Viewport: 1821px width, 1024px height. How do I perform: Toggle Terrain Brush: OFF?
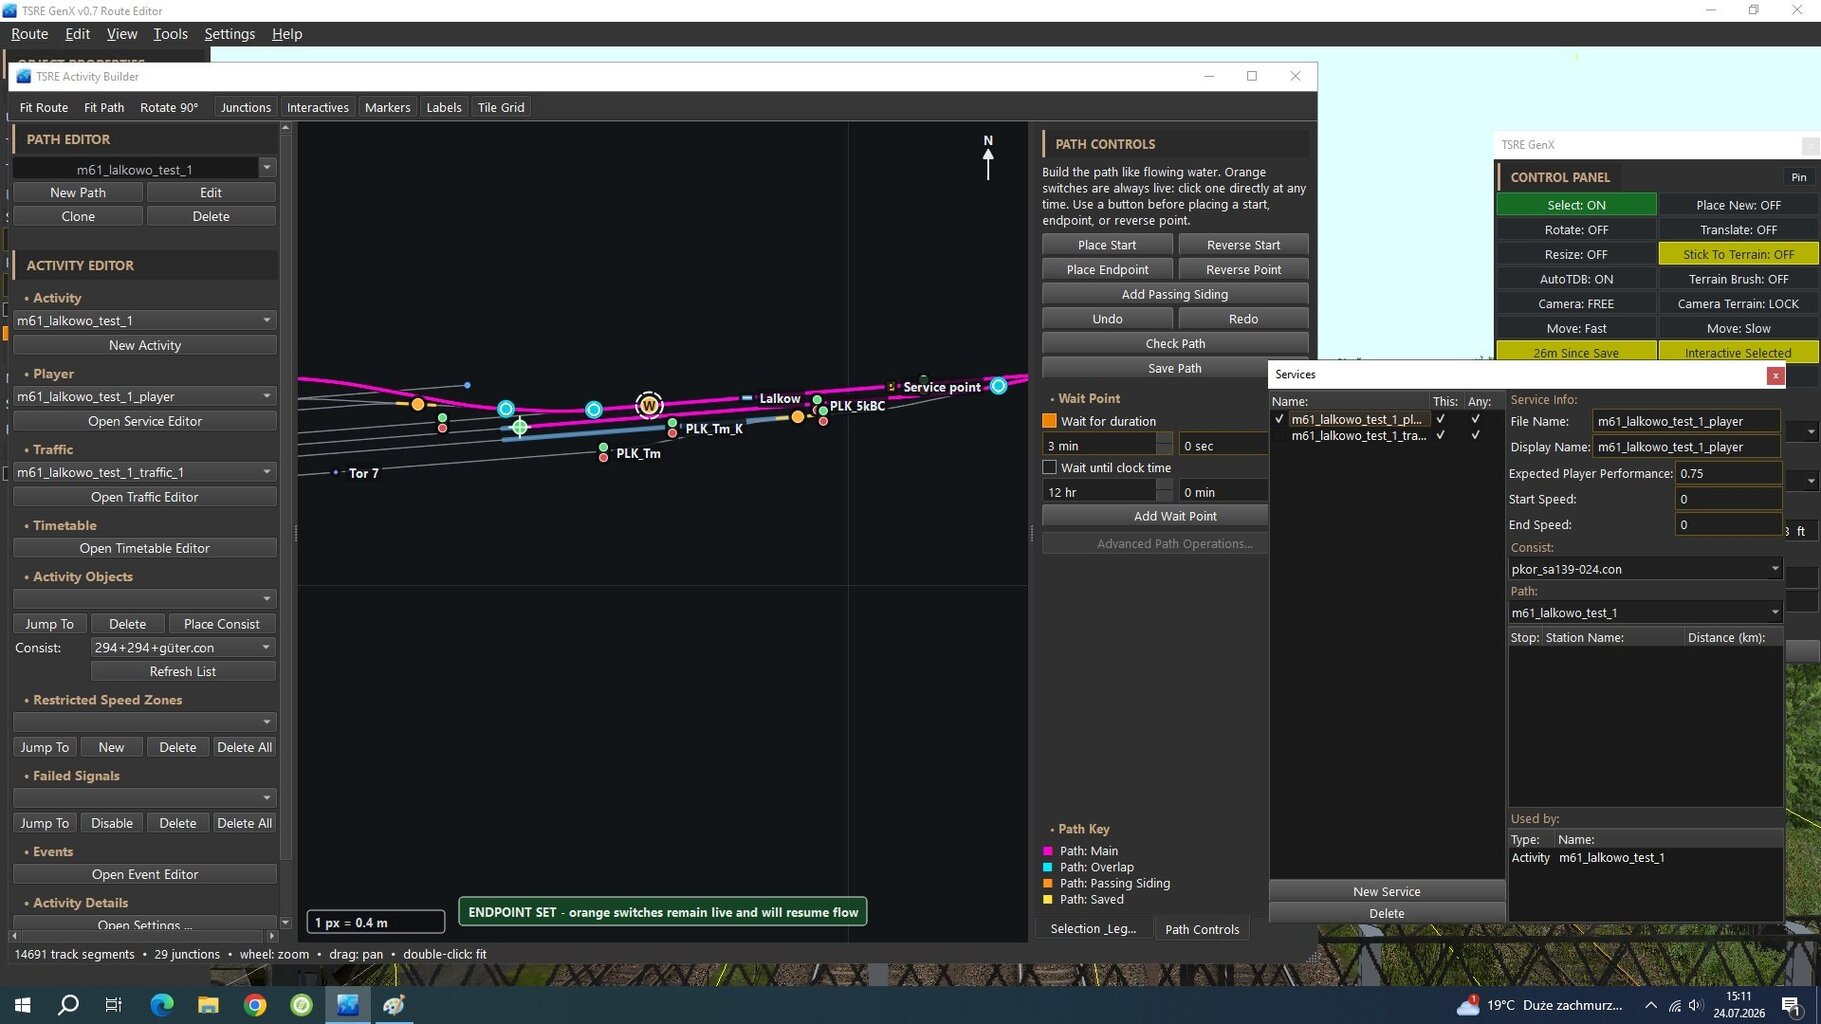[1738, 279]
